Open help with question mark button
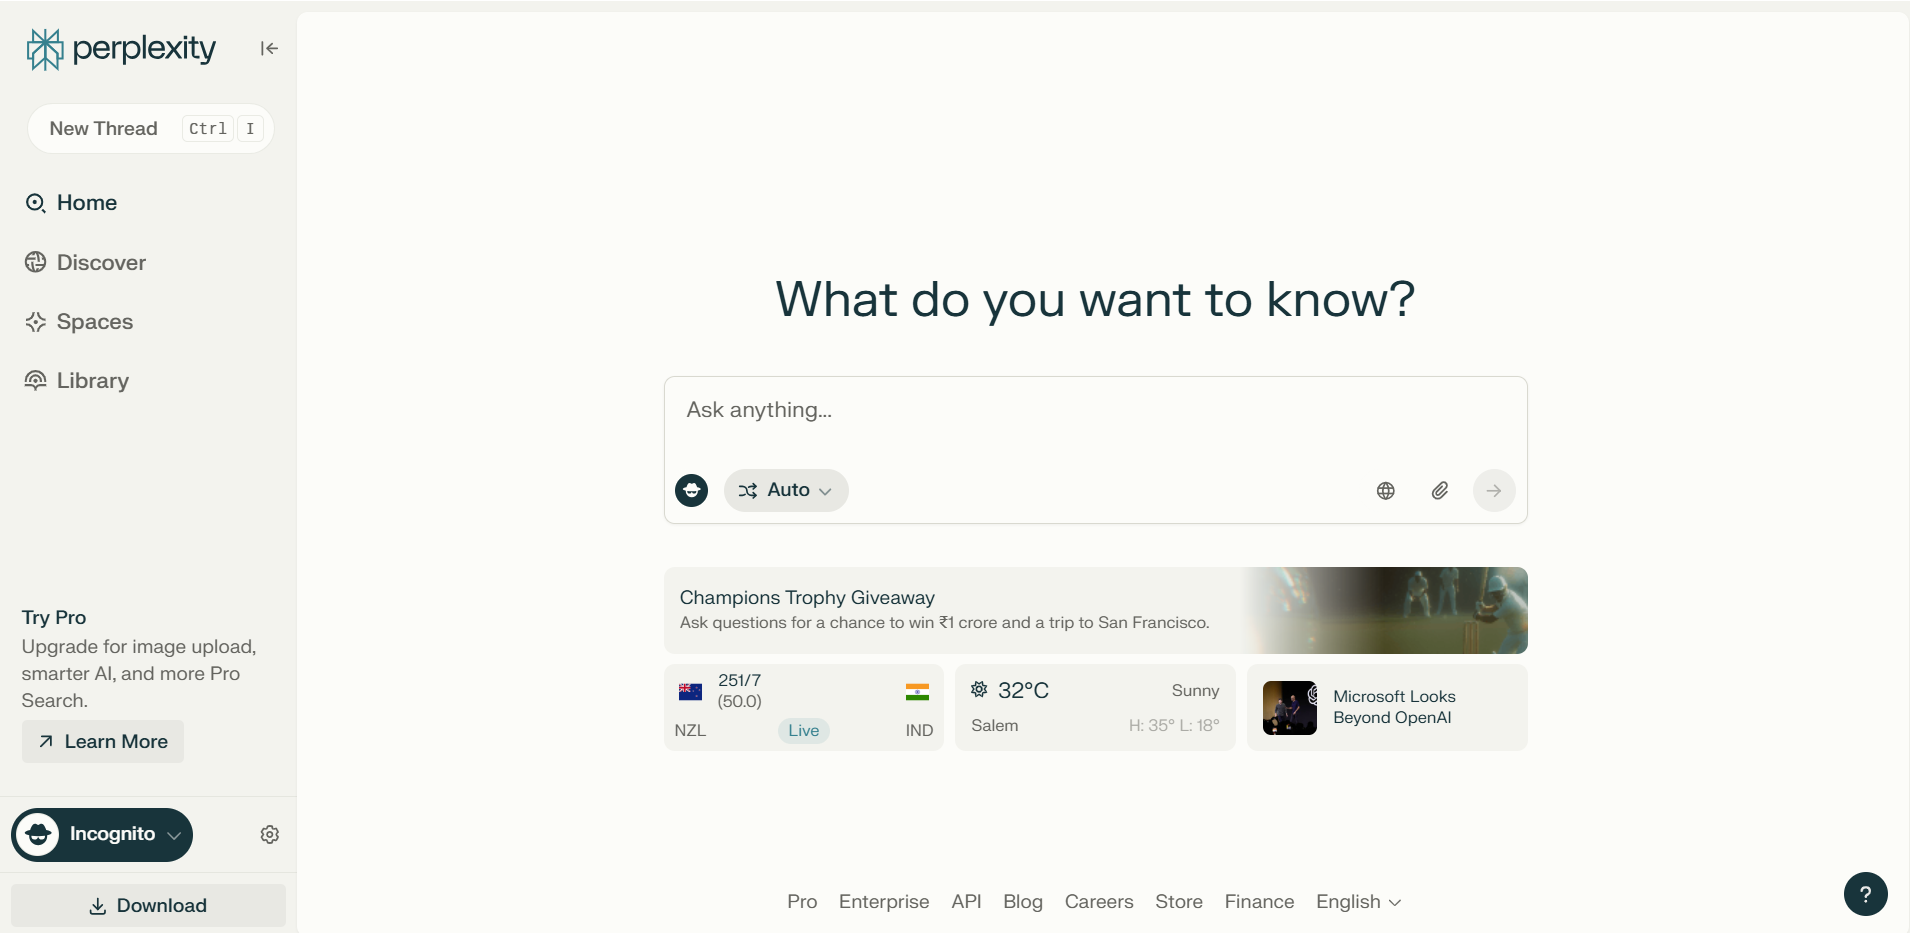Image resolution: width=1910 pixels, height=933 pixels. point(1865,894)
